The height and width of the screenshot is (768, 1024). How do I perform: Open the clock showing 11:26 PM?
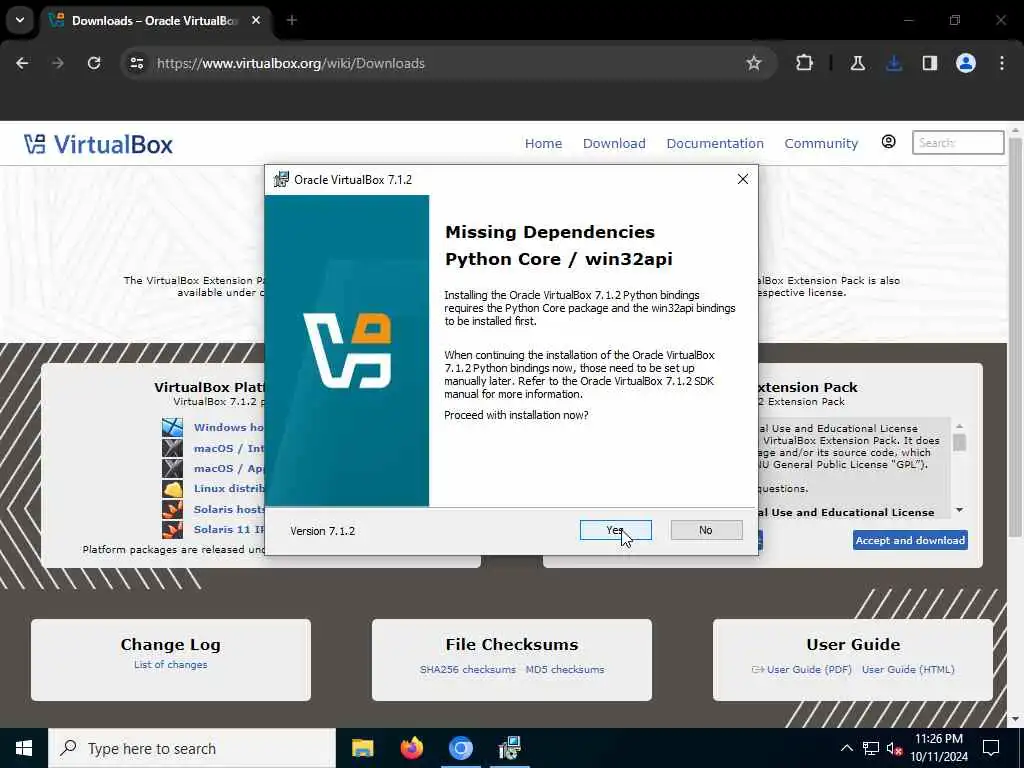[x=939, y=748]
